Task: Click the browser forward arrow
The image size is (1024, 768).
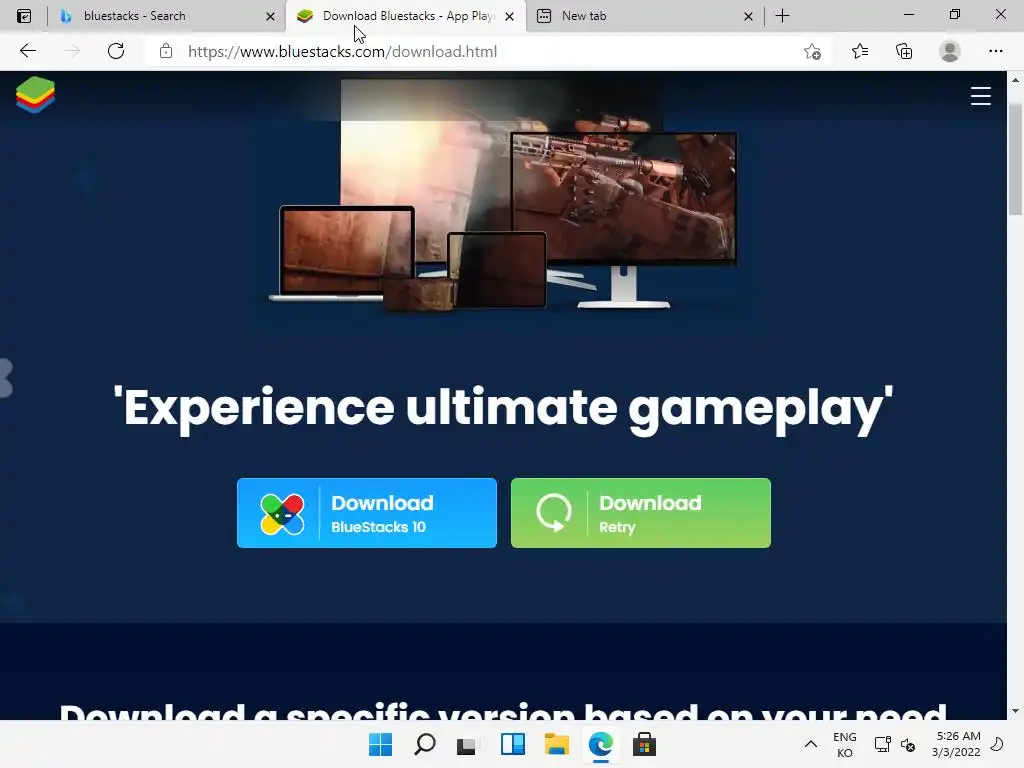Action: point(71,51)
